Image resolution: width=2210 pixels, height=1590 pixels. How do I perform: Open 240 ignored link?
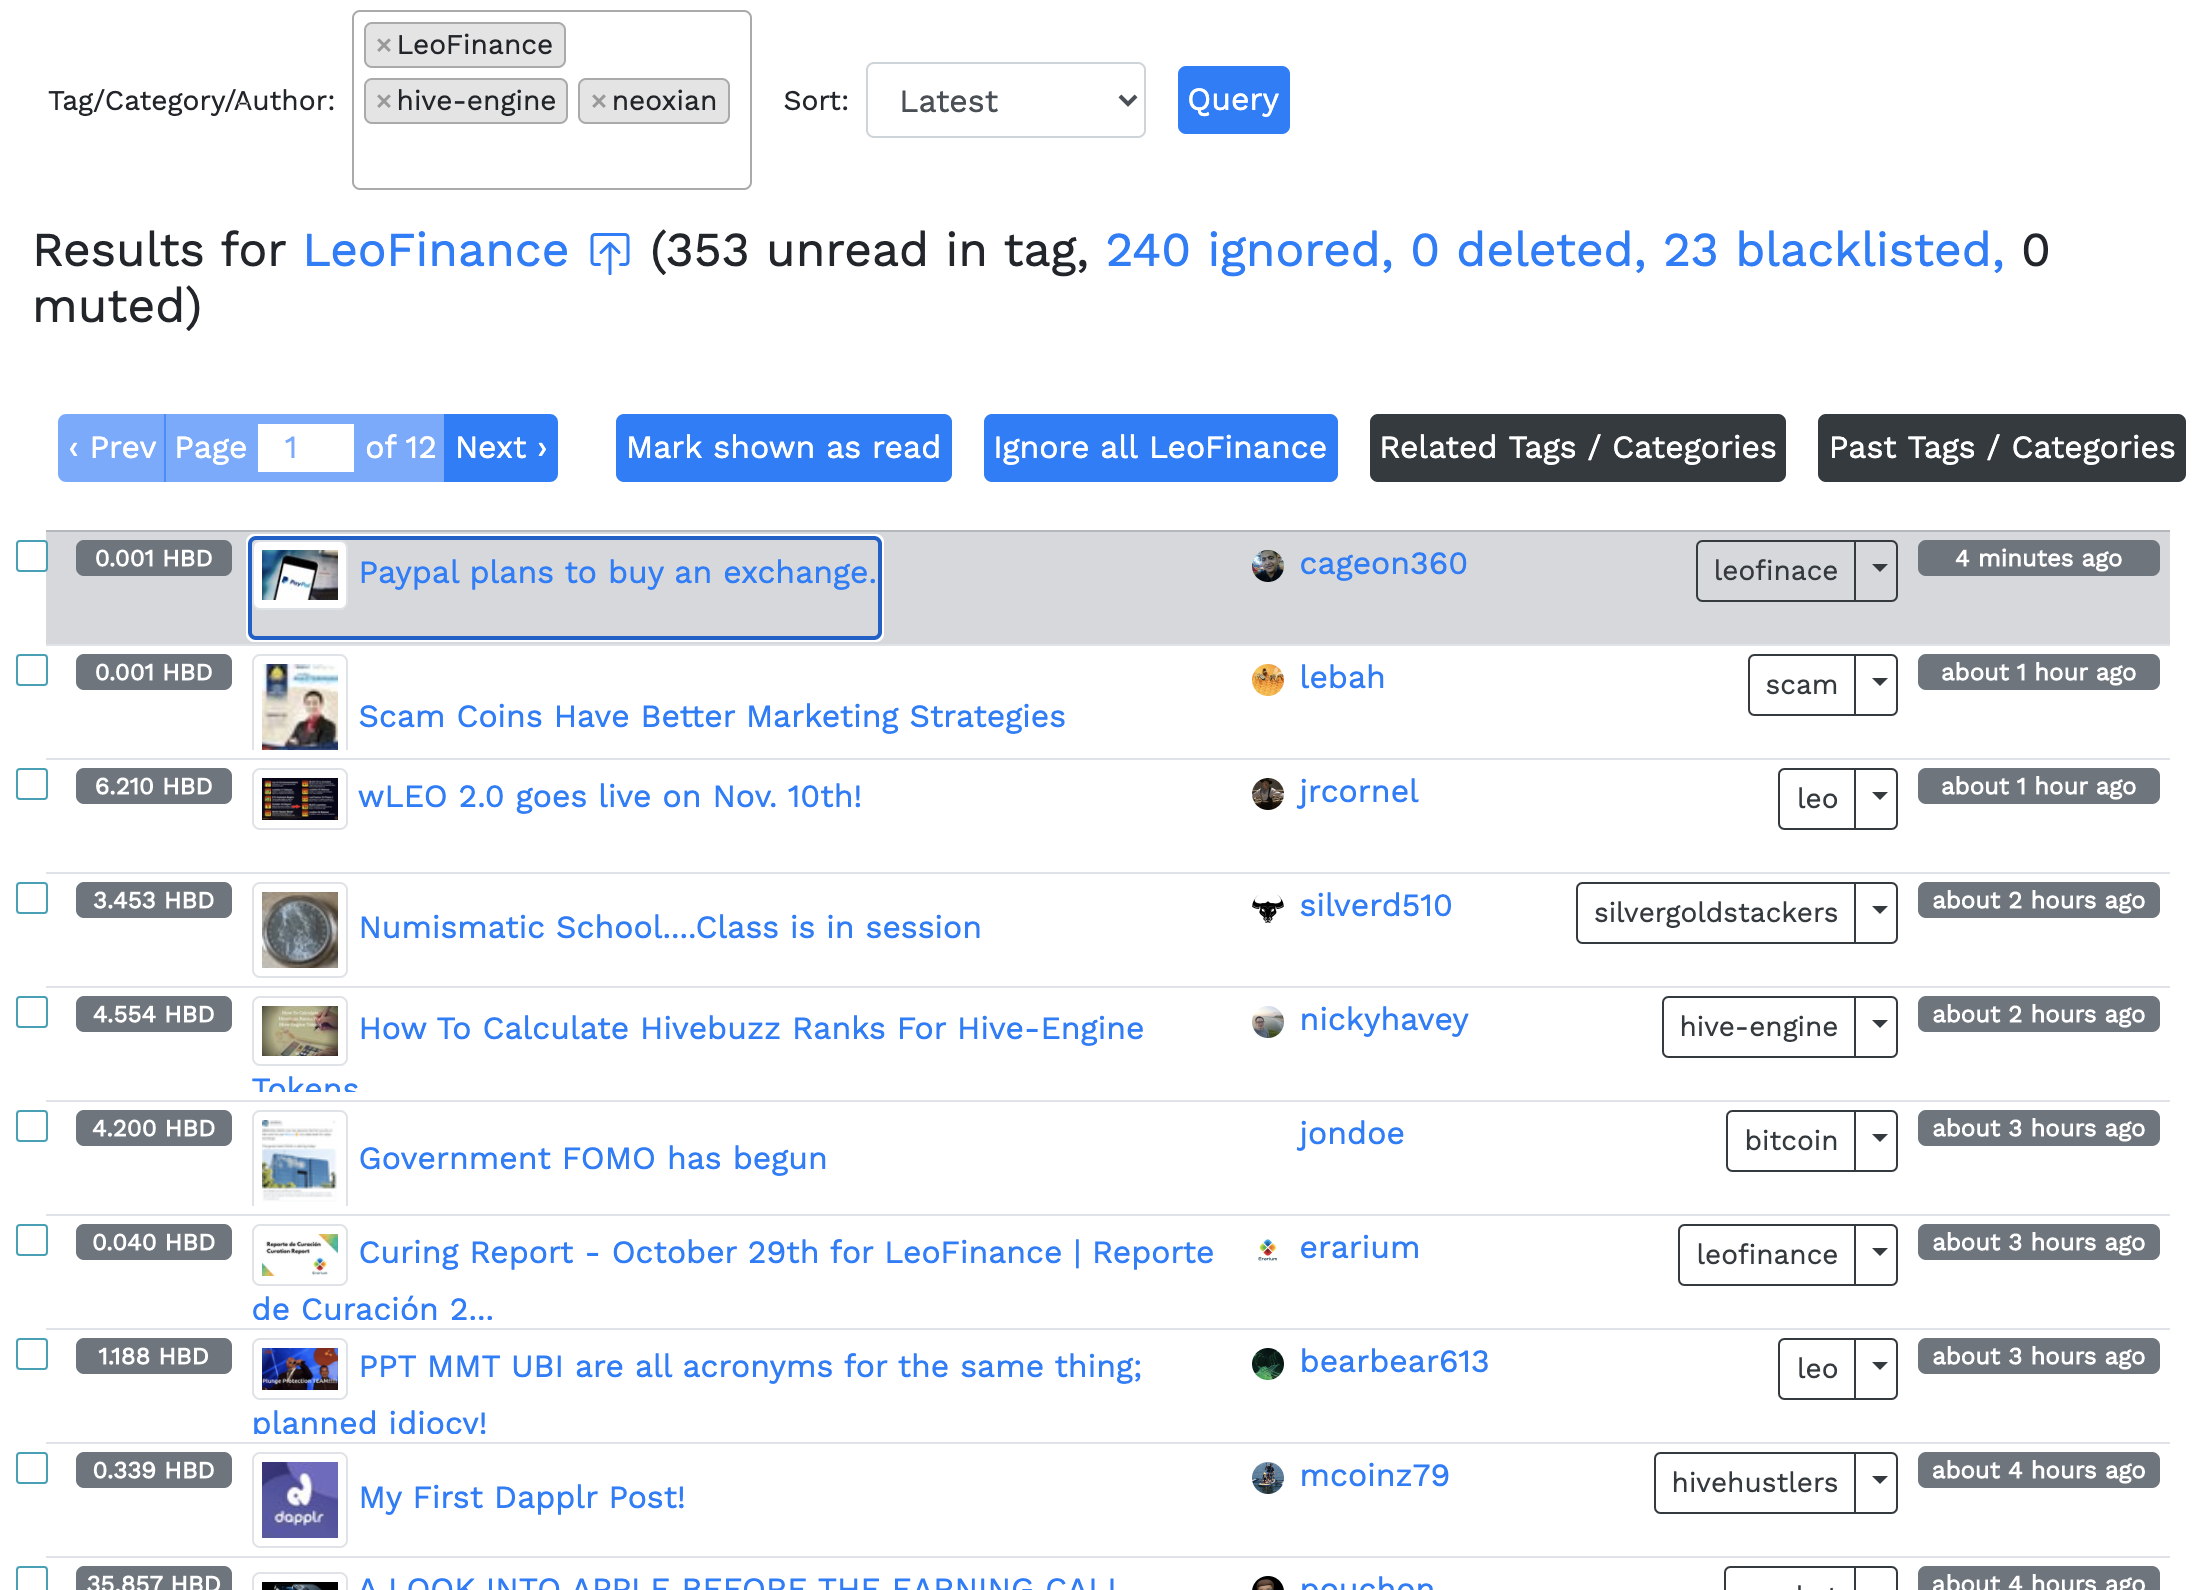point(1250,251)
